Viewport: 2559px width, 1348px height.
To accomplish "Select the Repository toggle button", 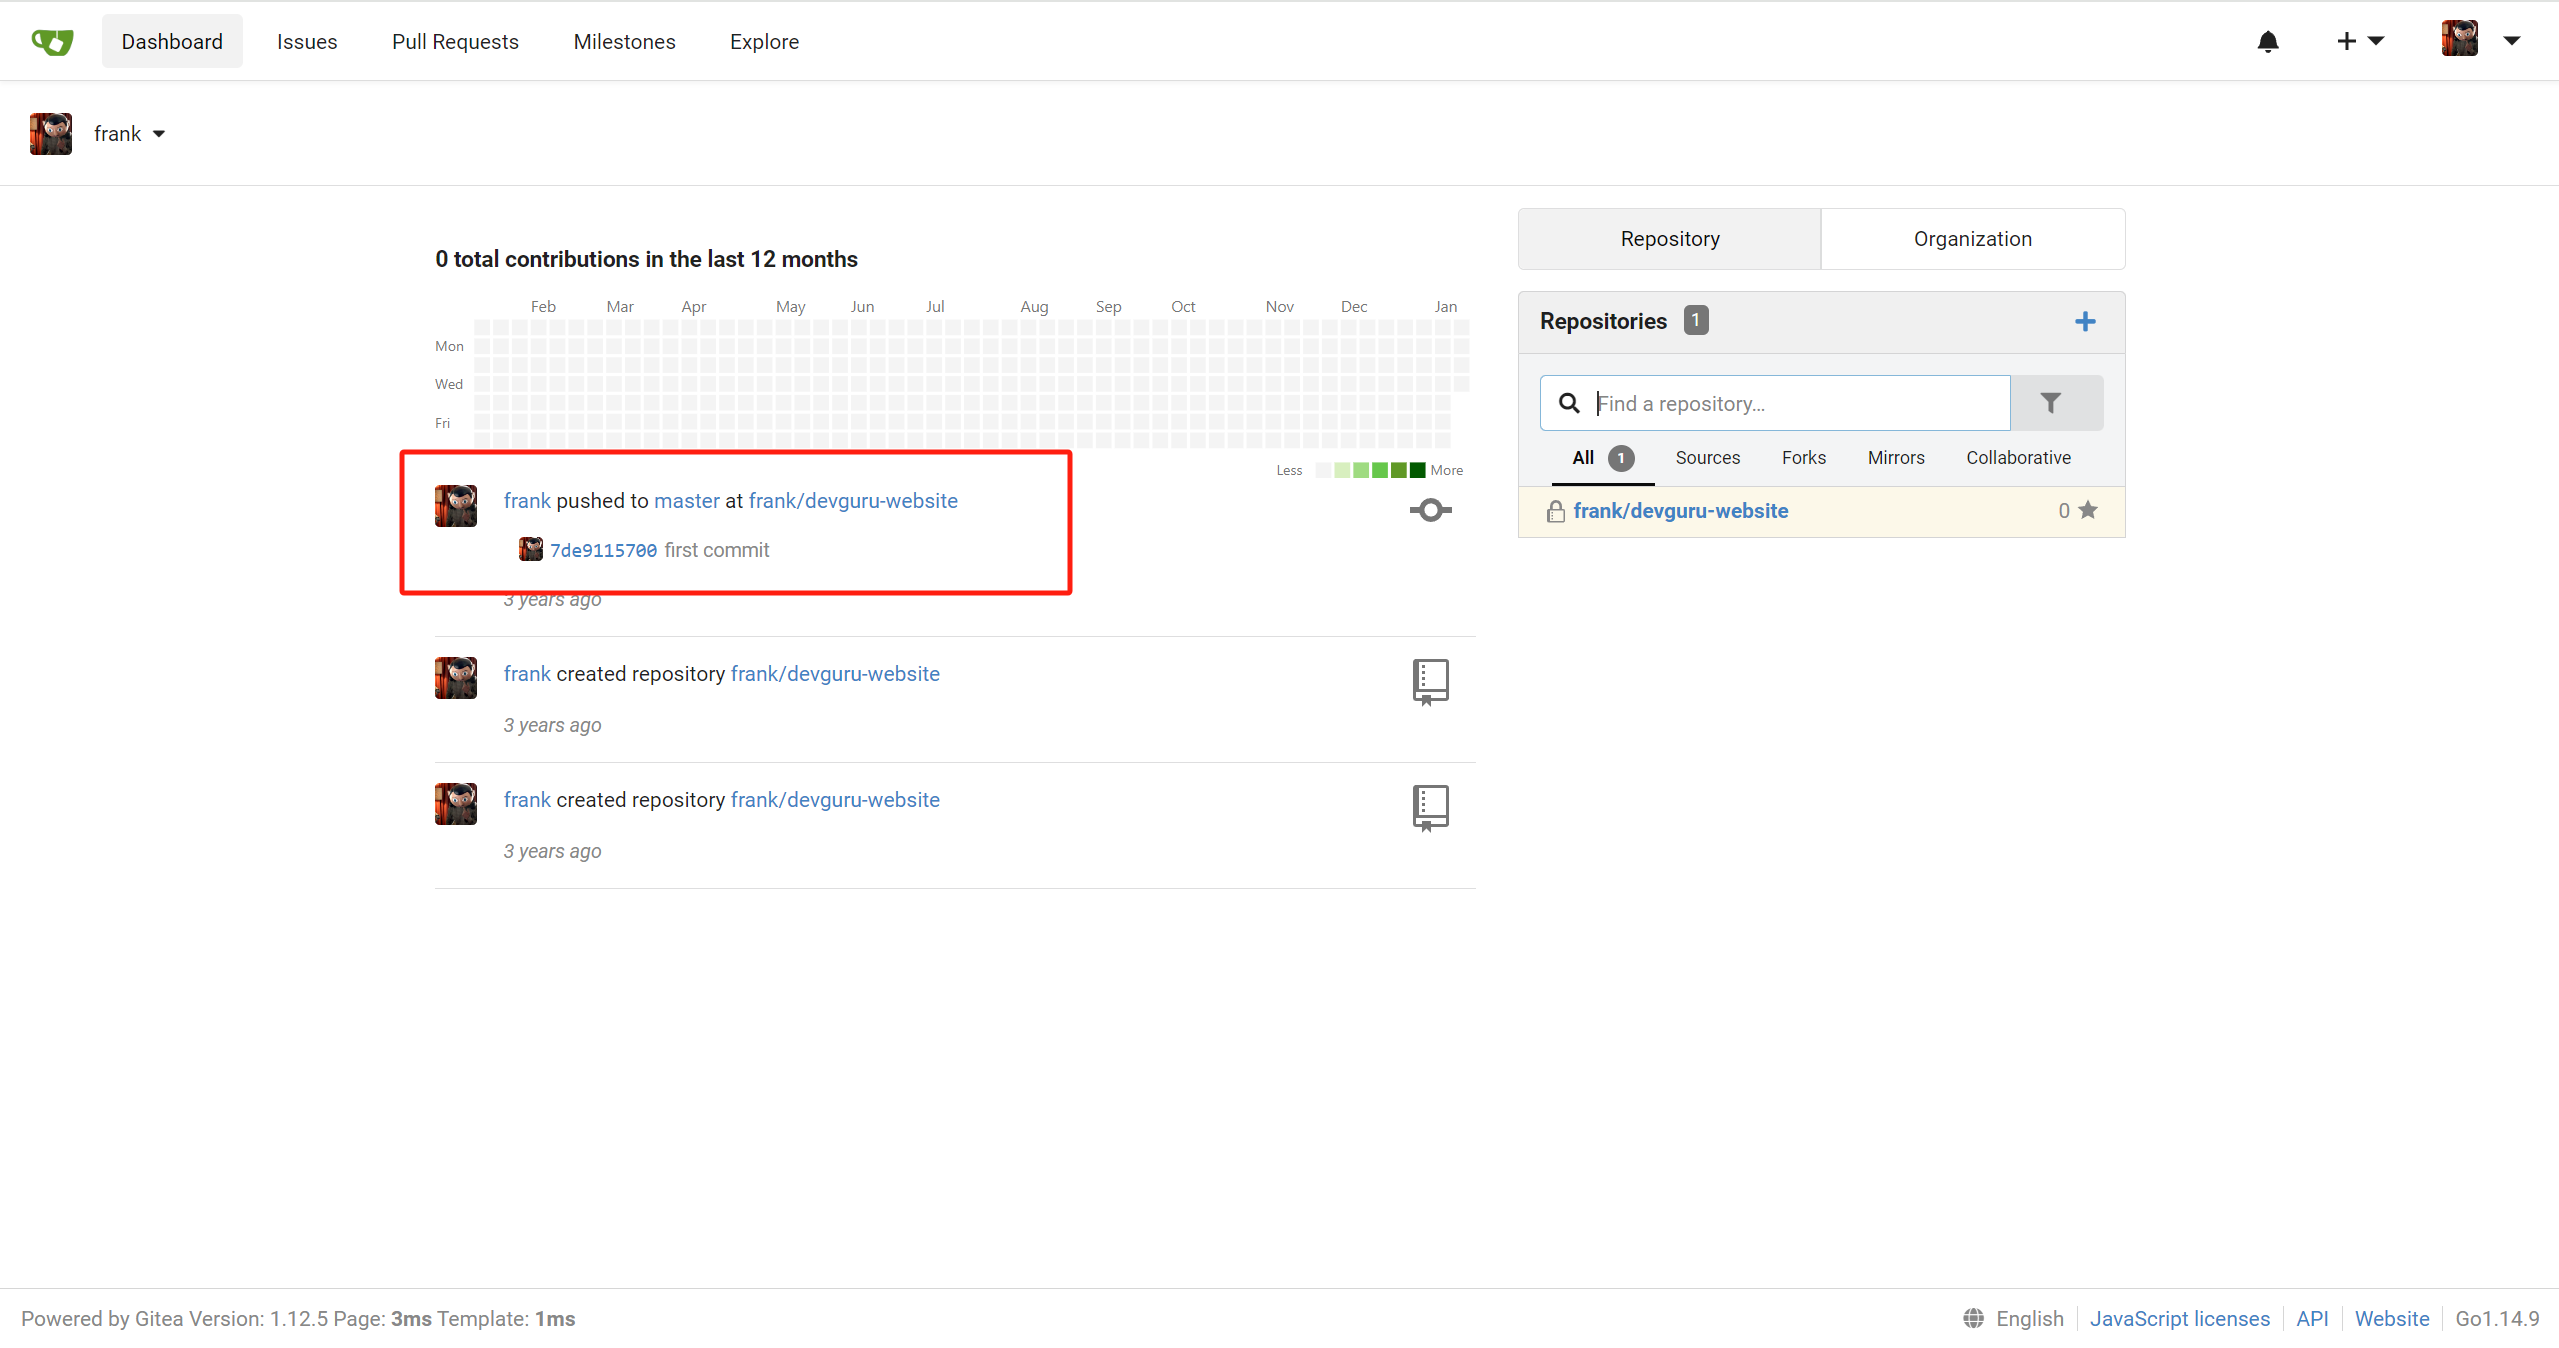I will pos(1669,239).
